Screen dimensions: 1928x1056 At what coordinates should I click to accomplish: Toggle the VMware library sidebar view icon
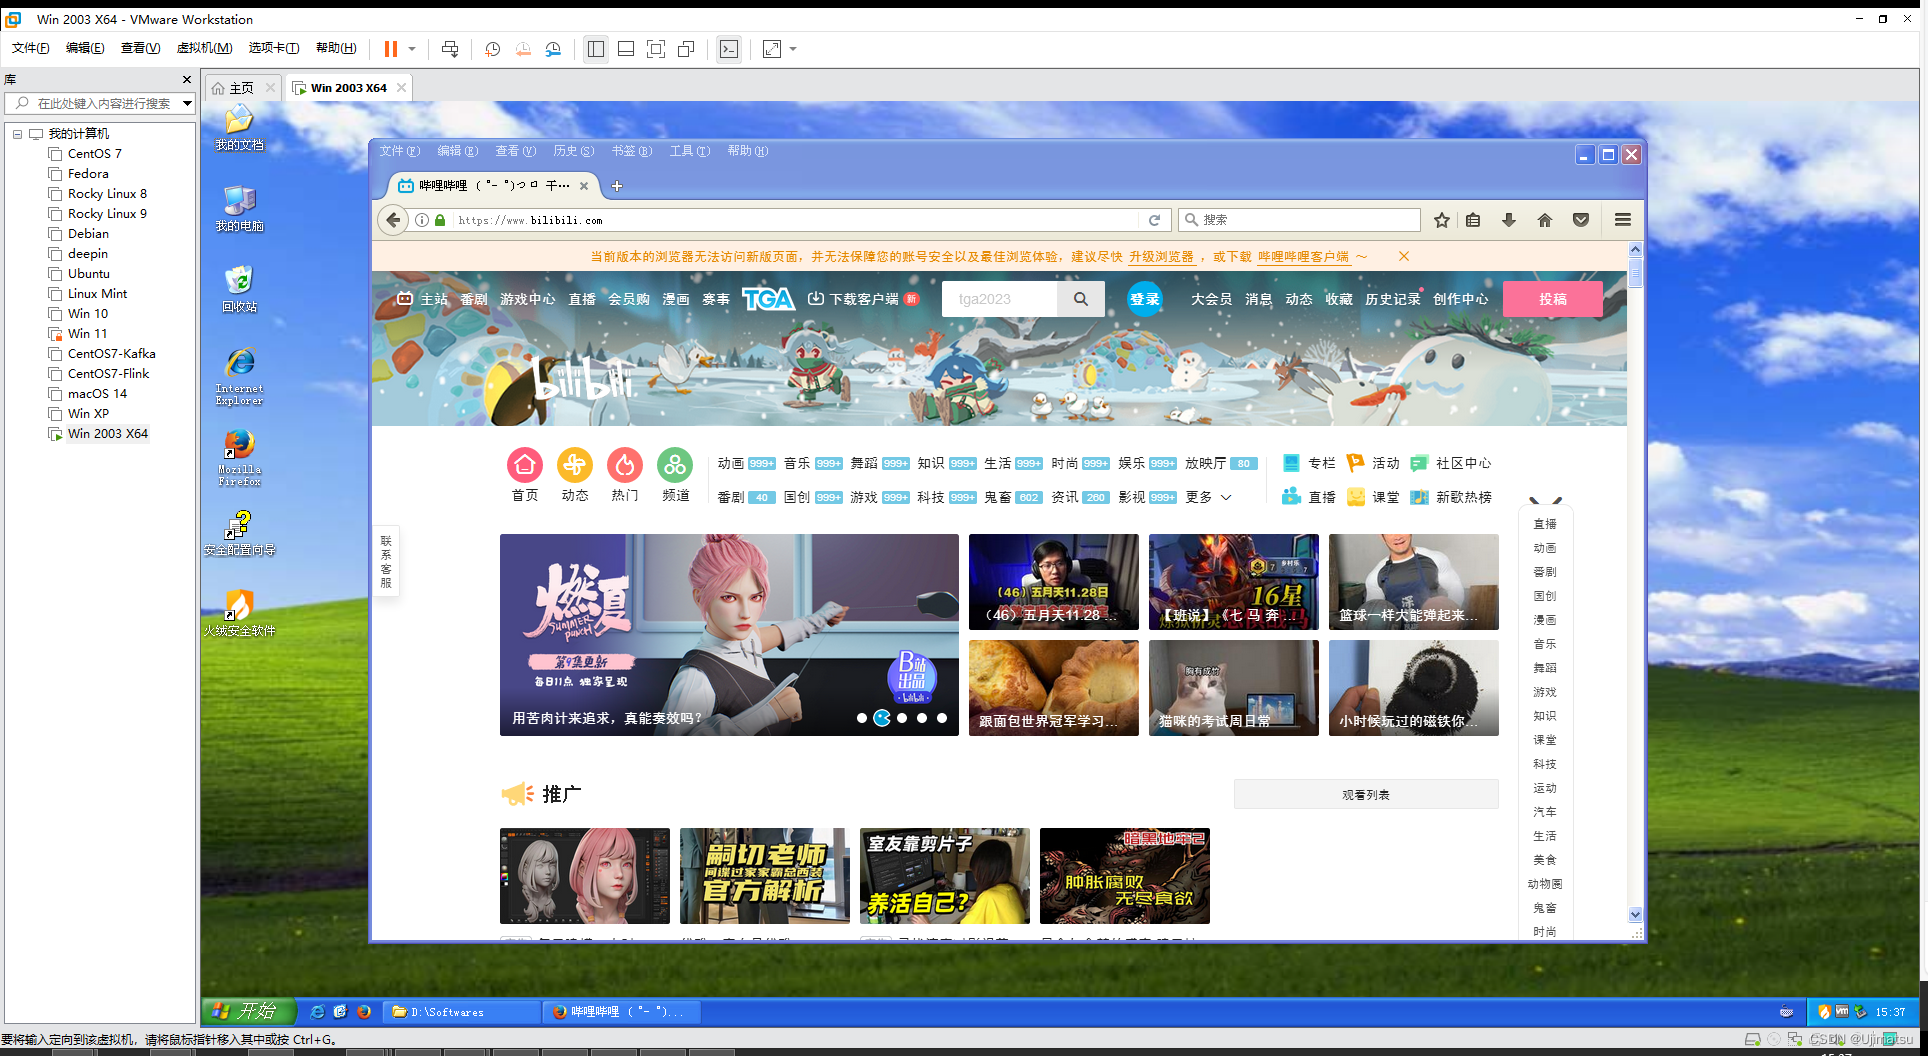coord(596,49)
